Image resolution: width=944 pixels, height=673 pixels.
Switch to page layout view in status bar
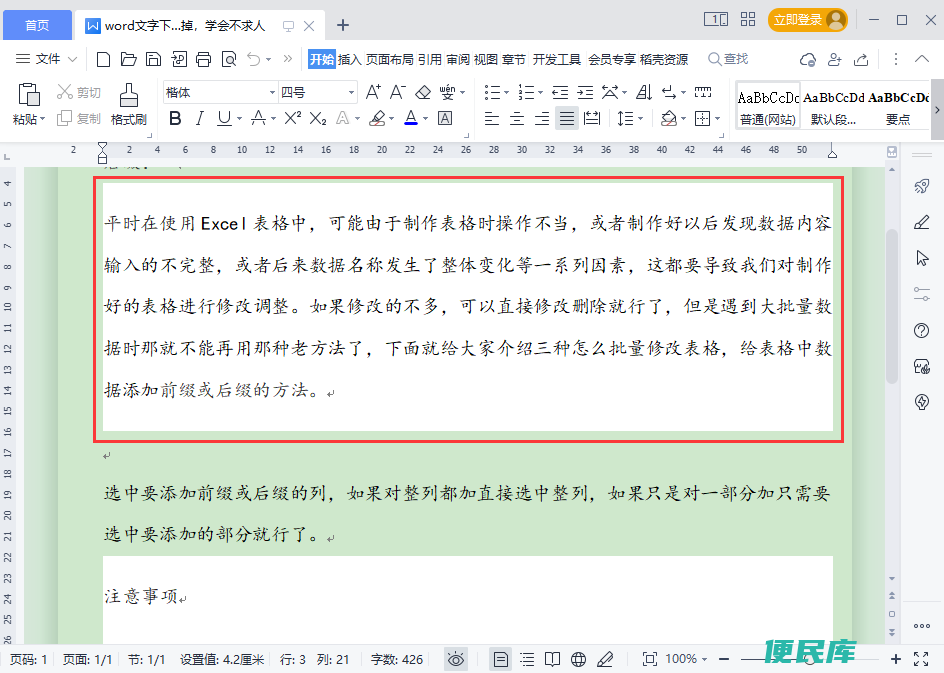(x=501, y=659)
